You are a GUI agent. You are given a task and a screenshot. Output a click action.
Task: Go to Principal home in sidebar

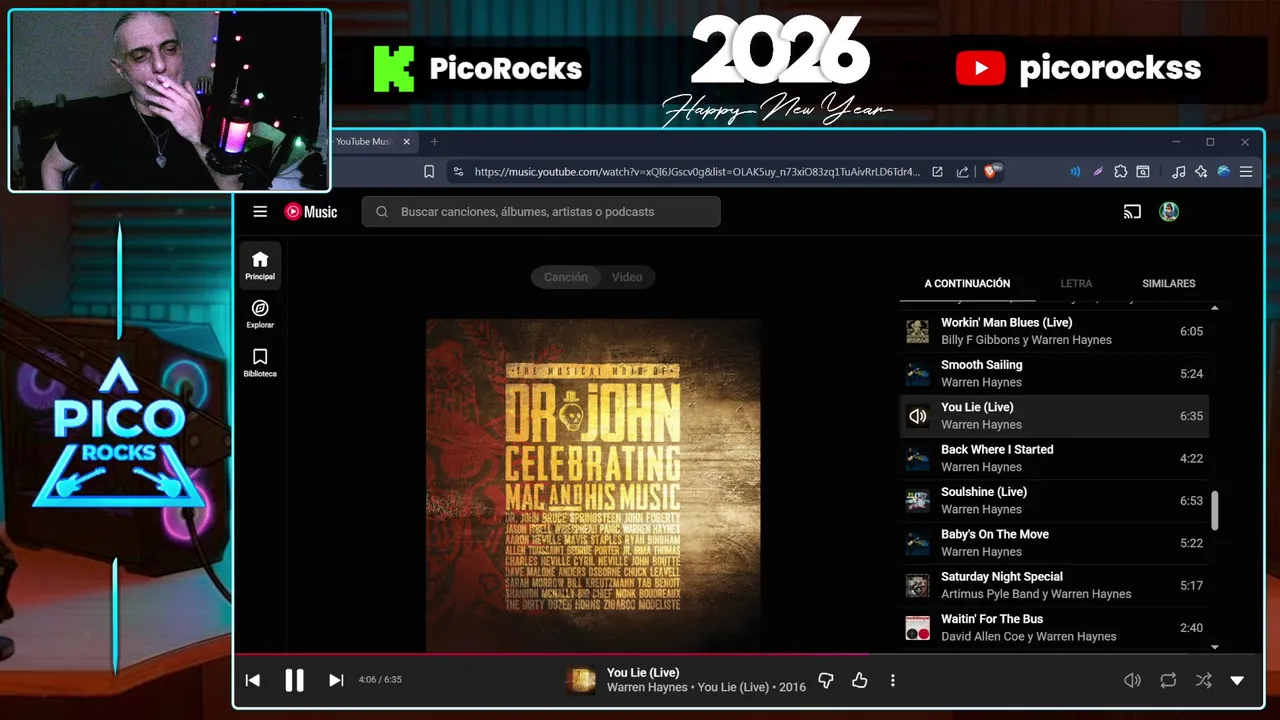(260, 266)
